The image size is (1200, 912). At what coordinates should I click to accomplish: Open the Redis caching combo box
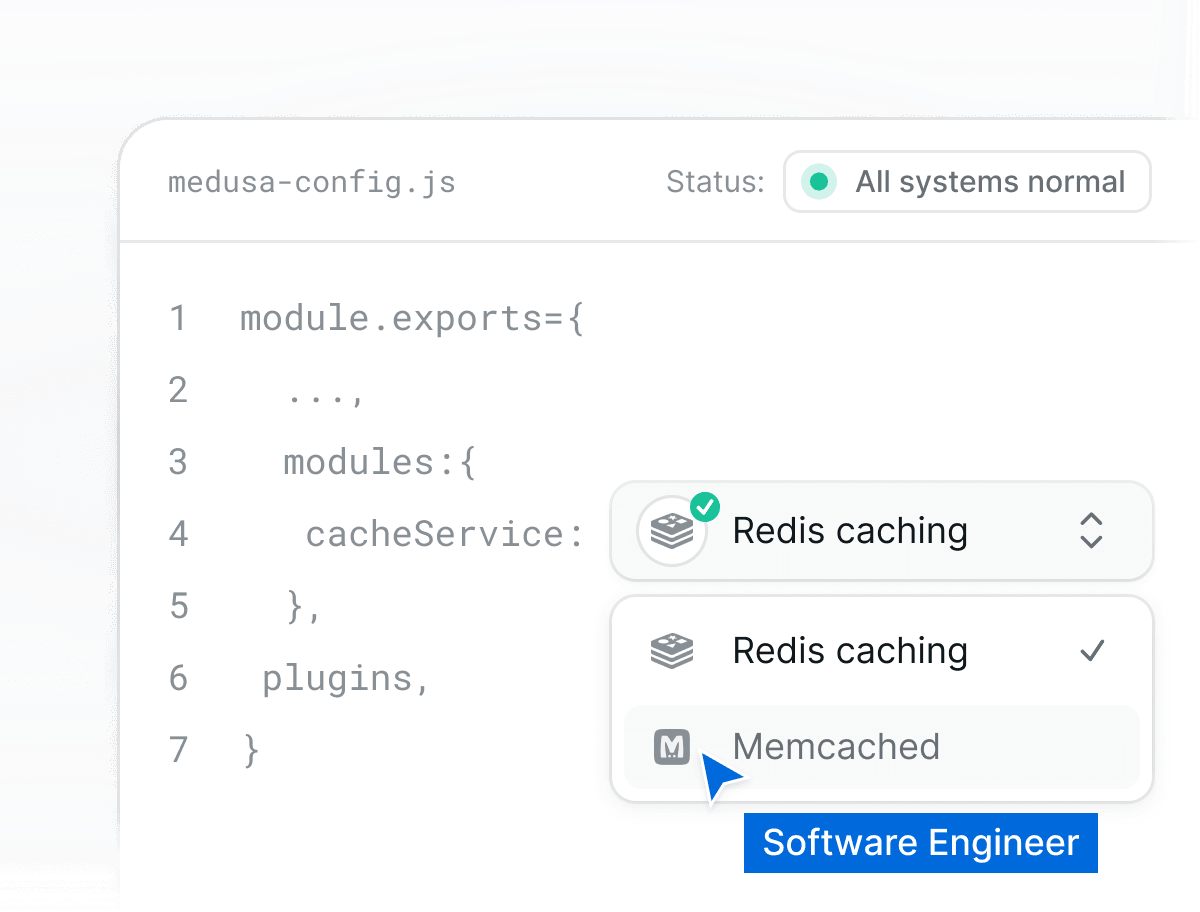click(x=881, y=531)
